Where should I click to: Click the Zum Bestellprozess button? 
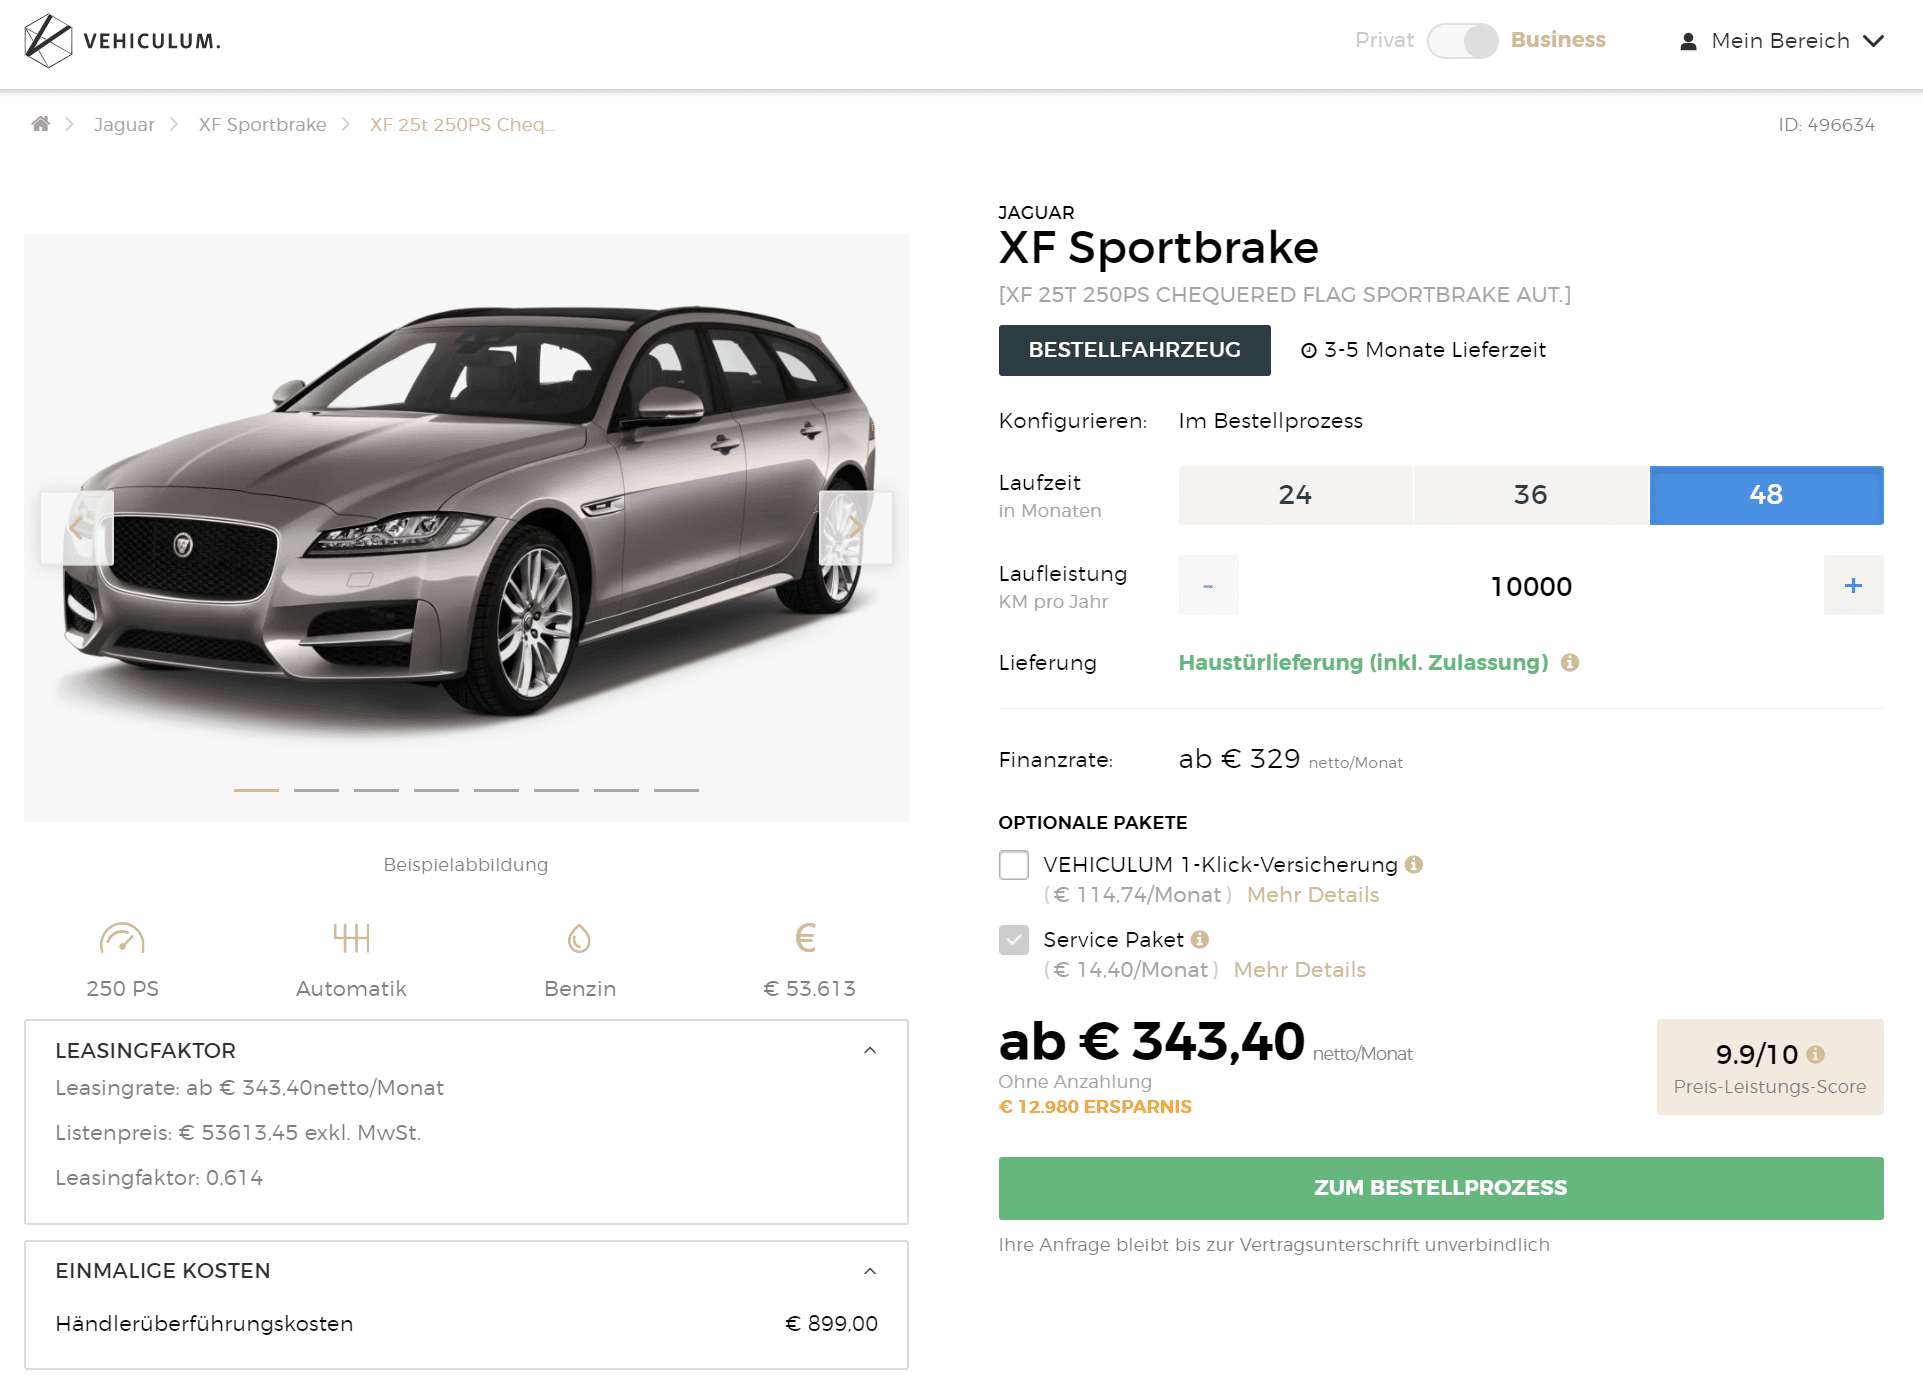(1441, 1188)
